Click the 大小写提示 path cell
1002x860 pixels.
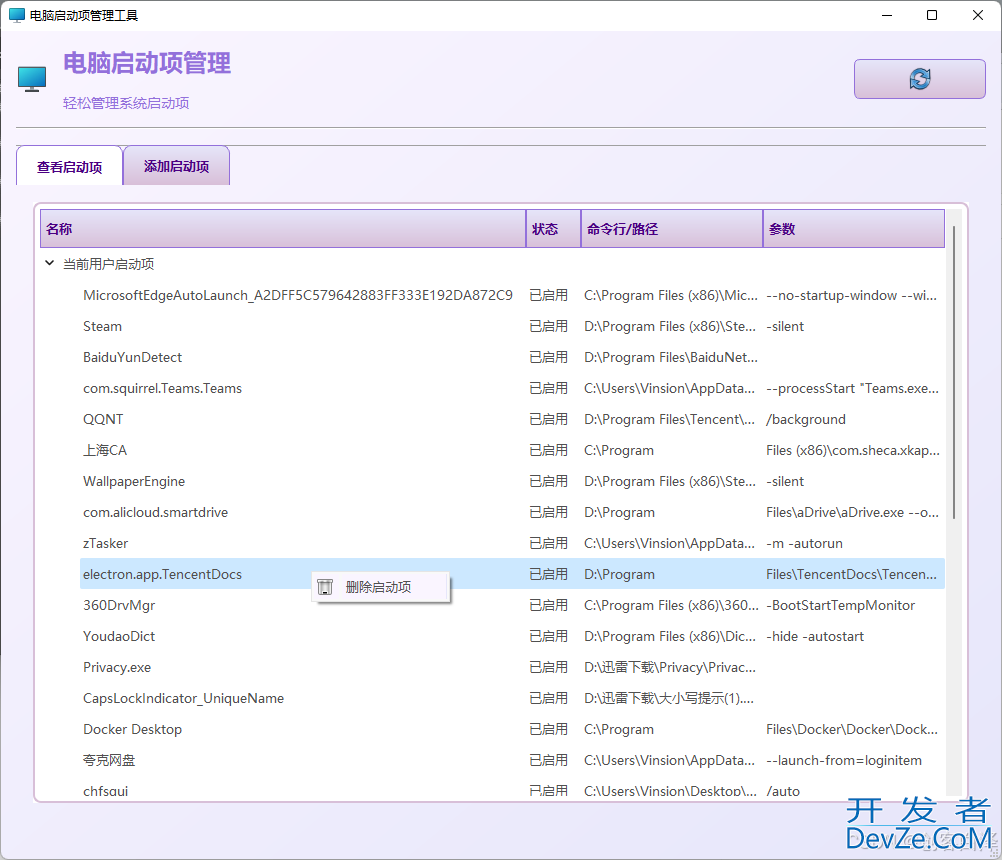point(669,698)
